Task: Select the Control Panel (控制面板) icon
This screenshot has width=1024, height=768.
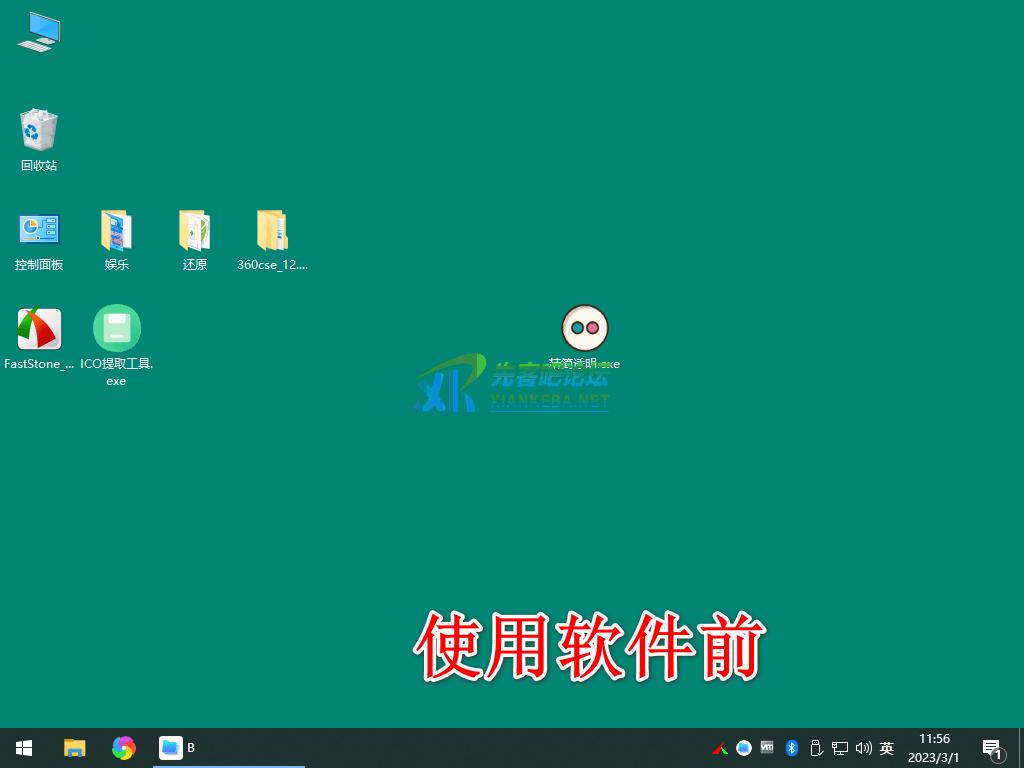Action: click(39, 230)
